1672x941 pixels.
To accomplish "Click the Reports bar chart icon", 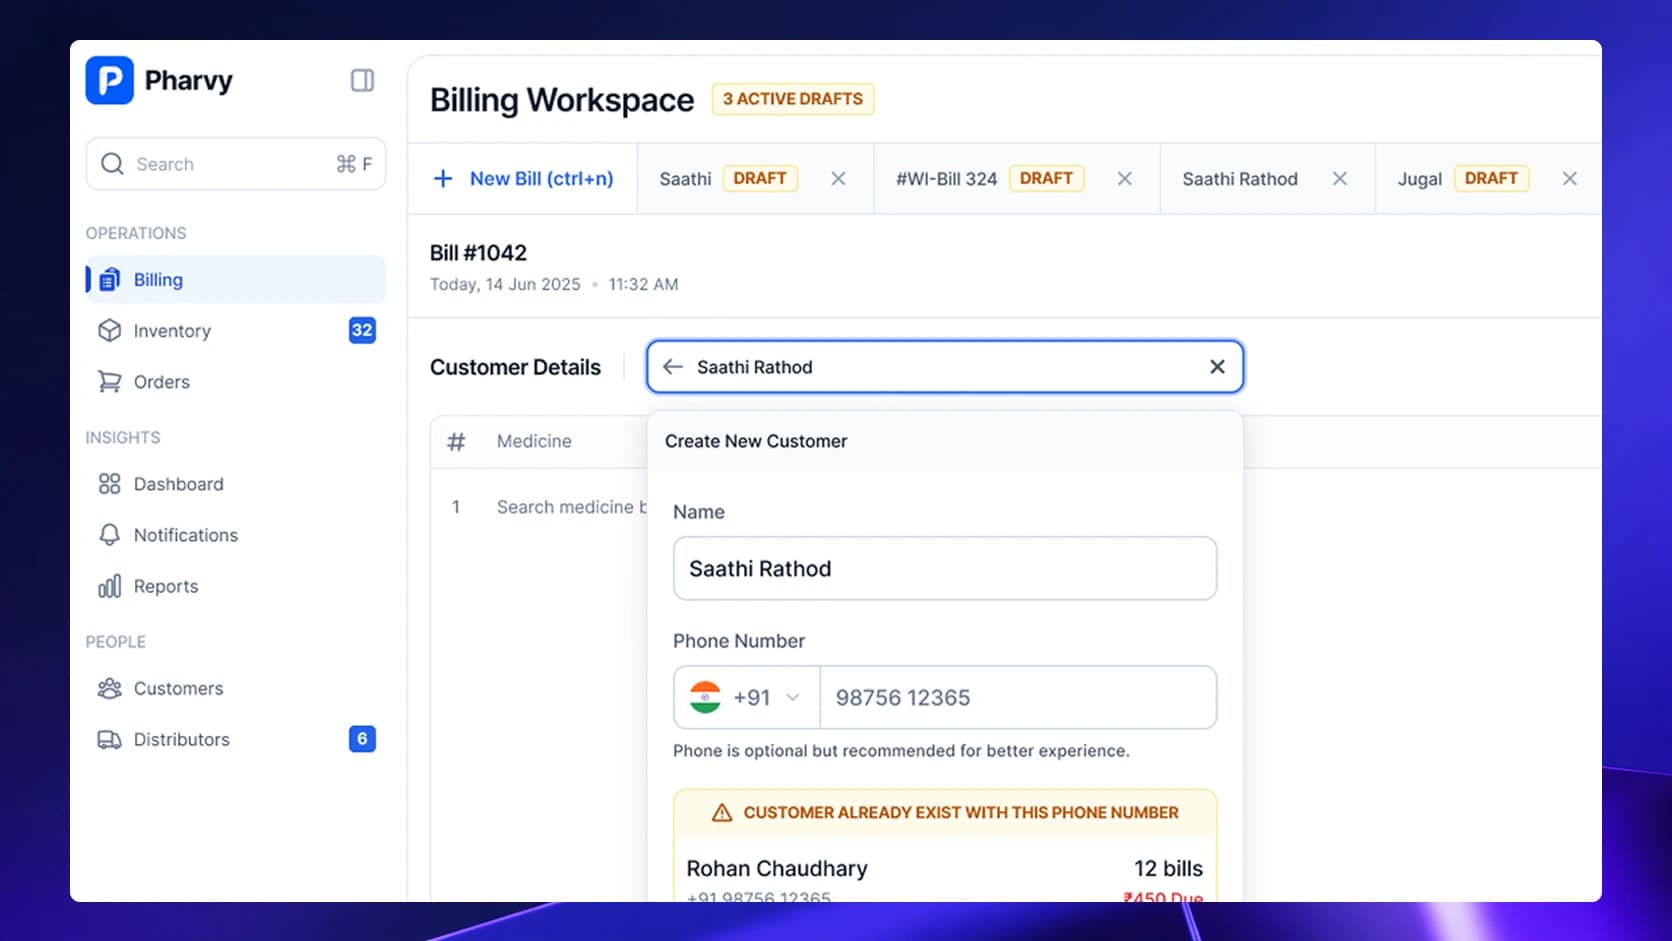I will (109, 586).
